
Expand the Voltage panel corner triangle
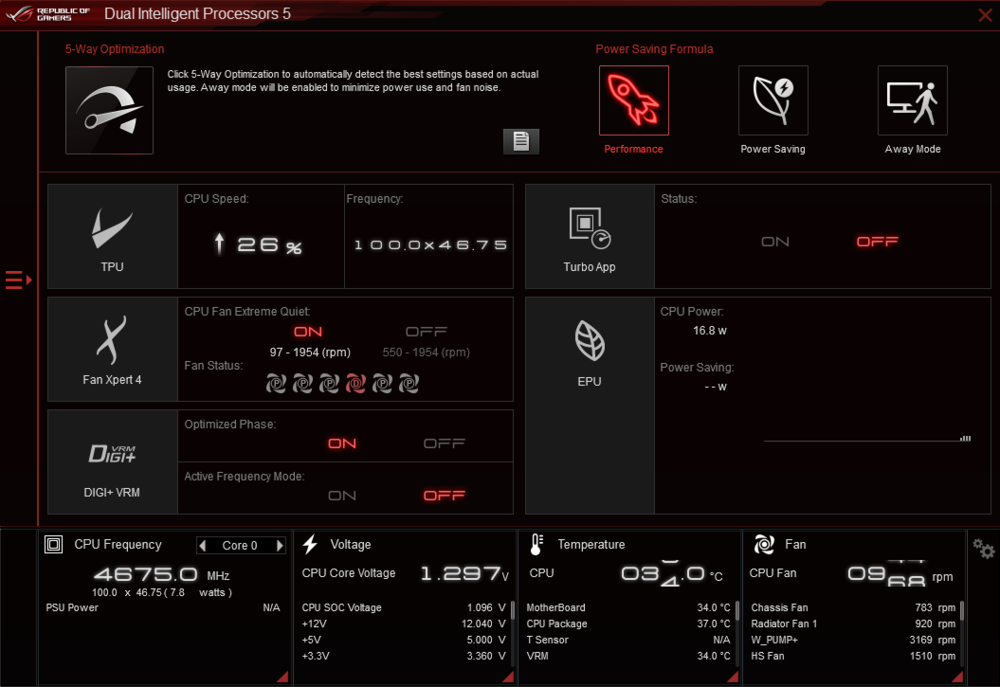[507, 677]
